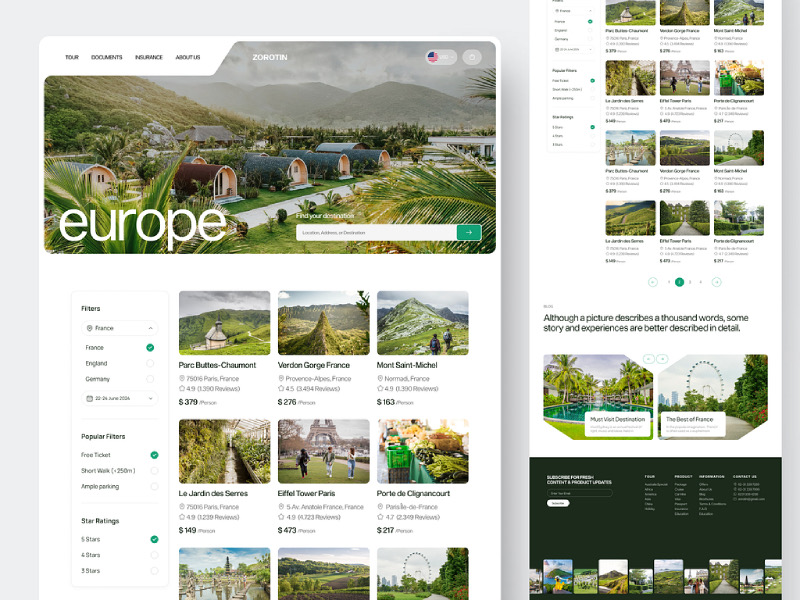Click location pin icon beside Provence-Alpes, France

click(281, 379)
